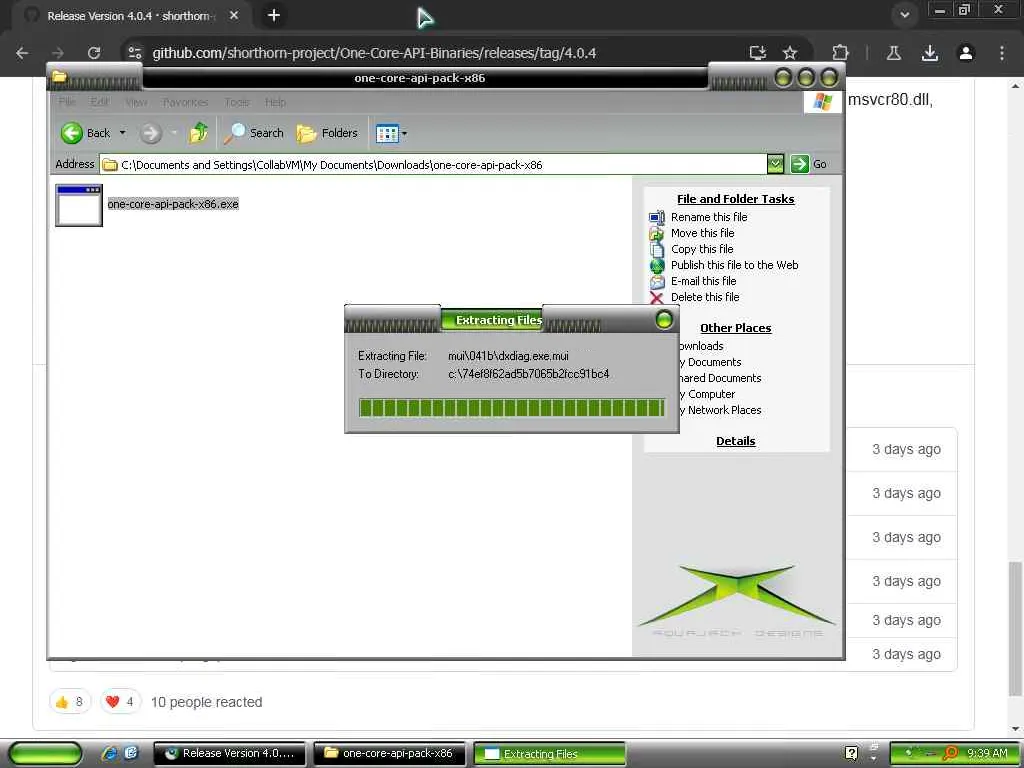Switch to Extracting Files taskbar button
This screenshot has width=1024, height=768.
[549, 754]
